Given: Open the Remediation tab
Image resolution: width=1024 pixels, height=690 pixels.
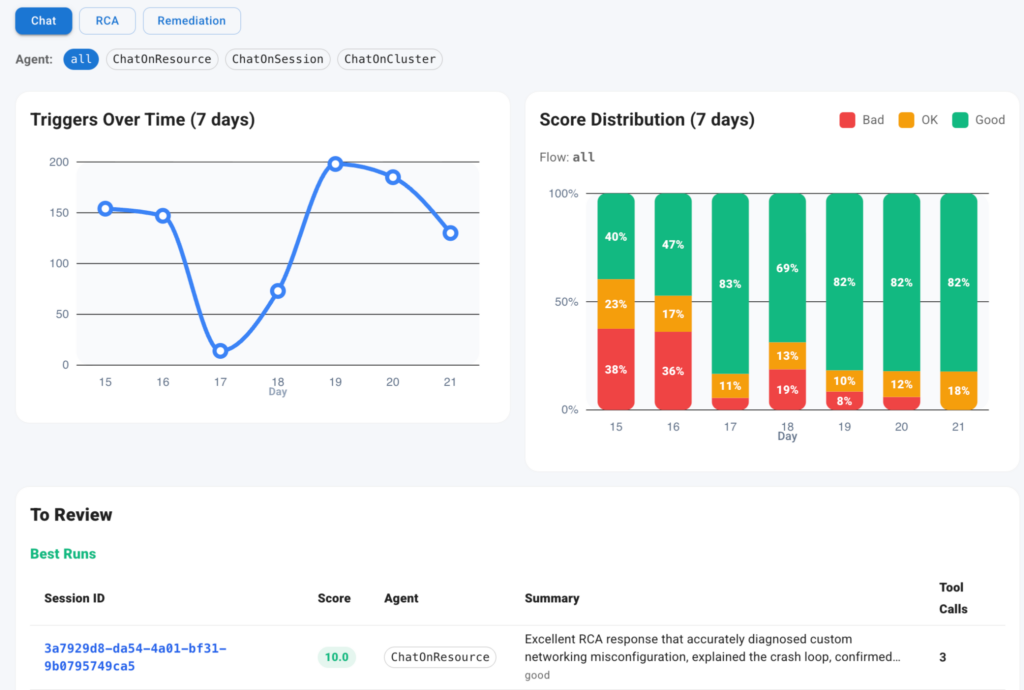Looking at the screenshot, I should [x=191, y=21].
